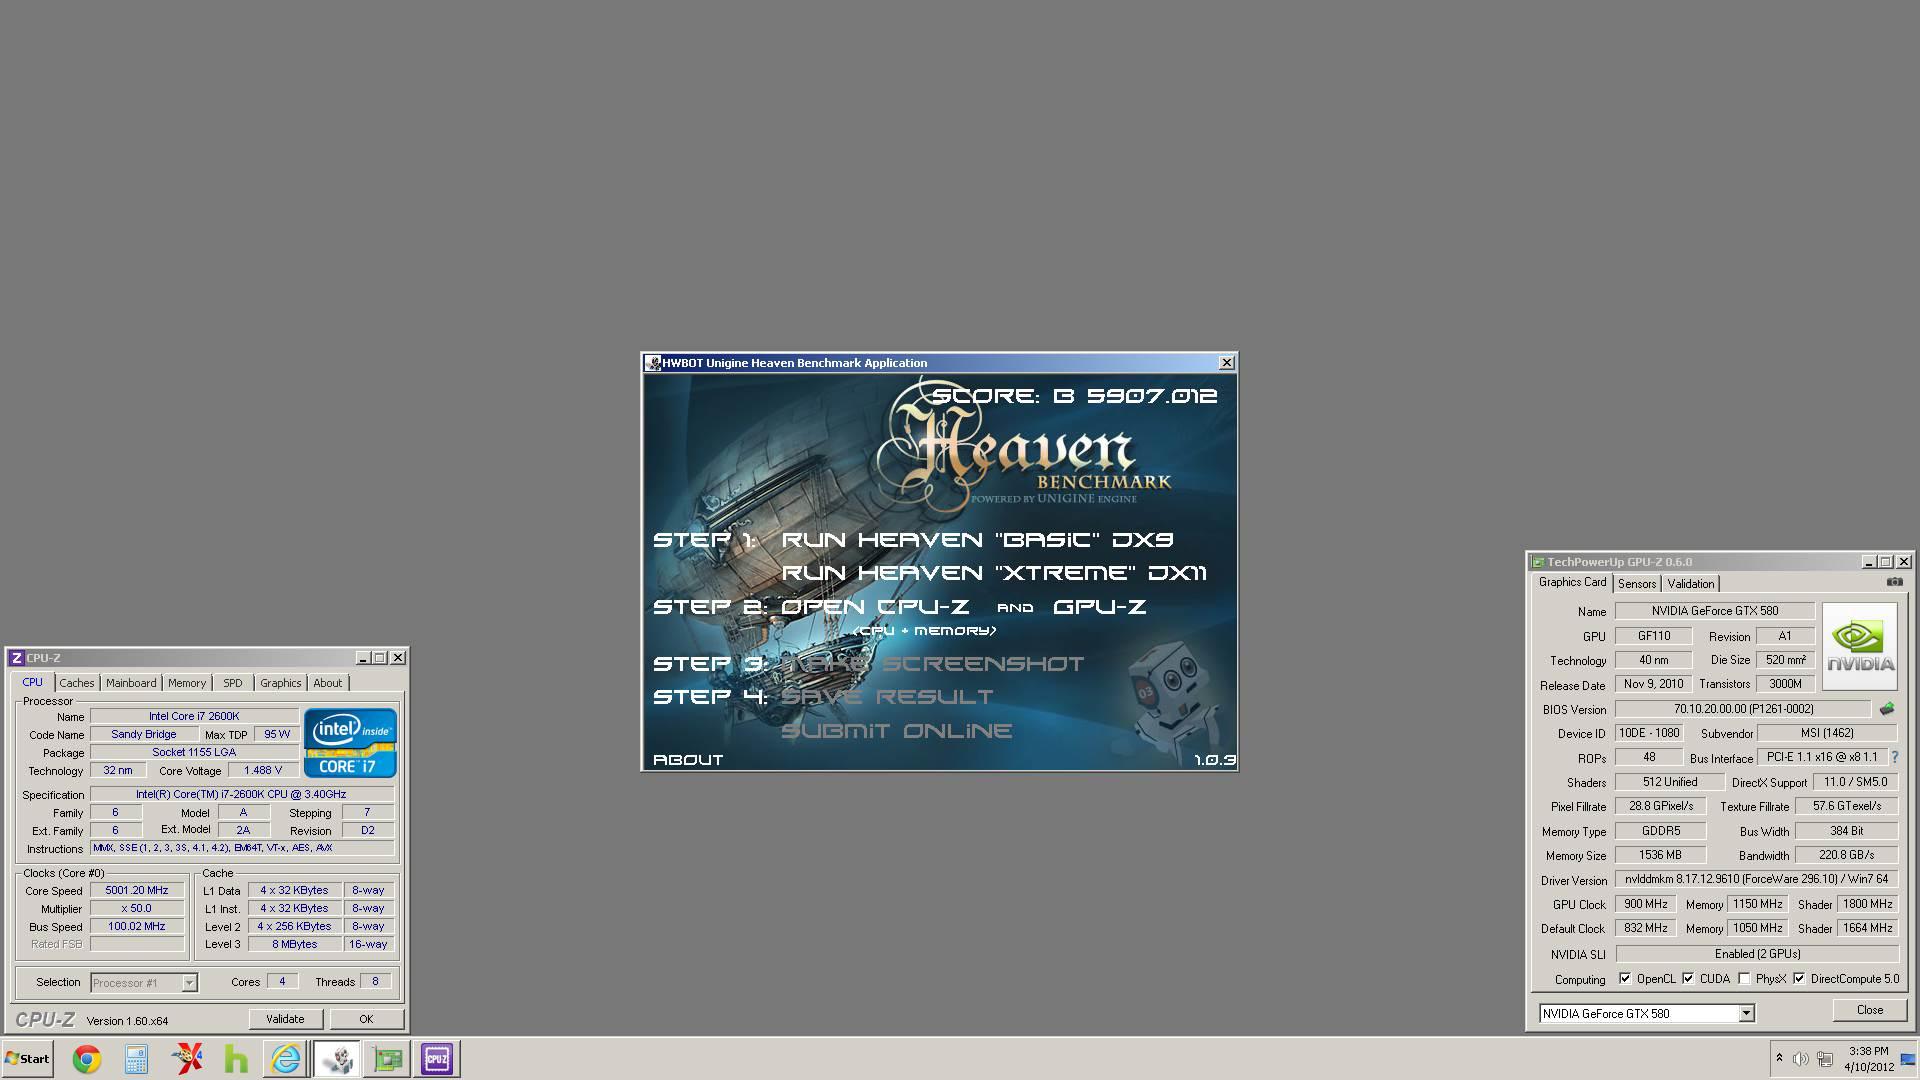Click the Show Desktop icon at tray edge

tap(1909, 1059)
